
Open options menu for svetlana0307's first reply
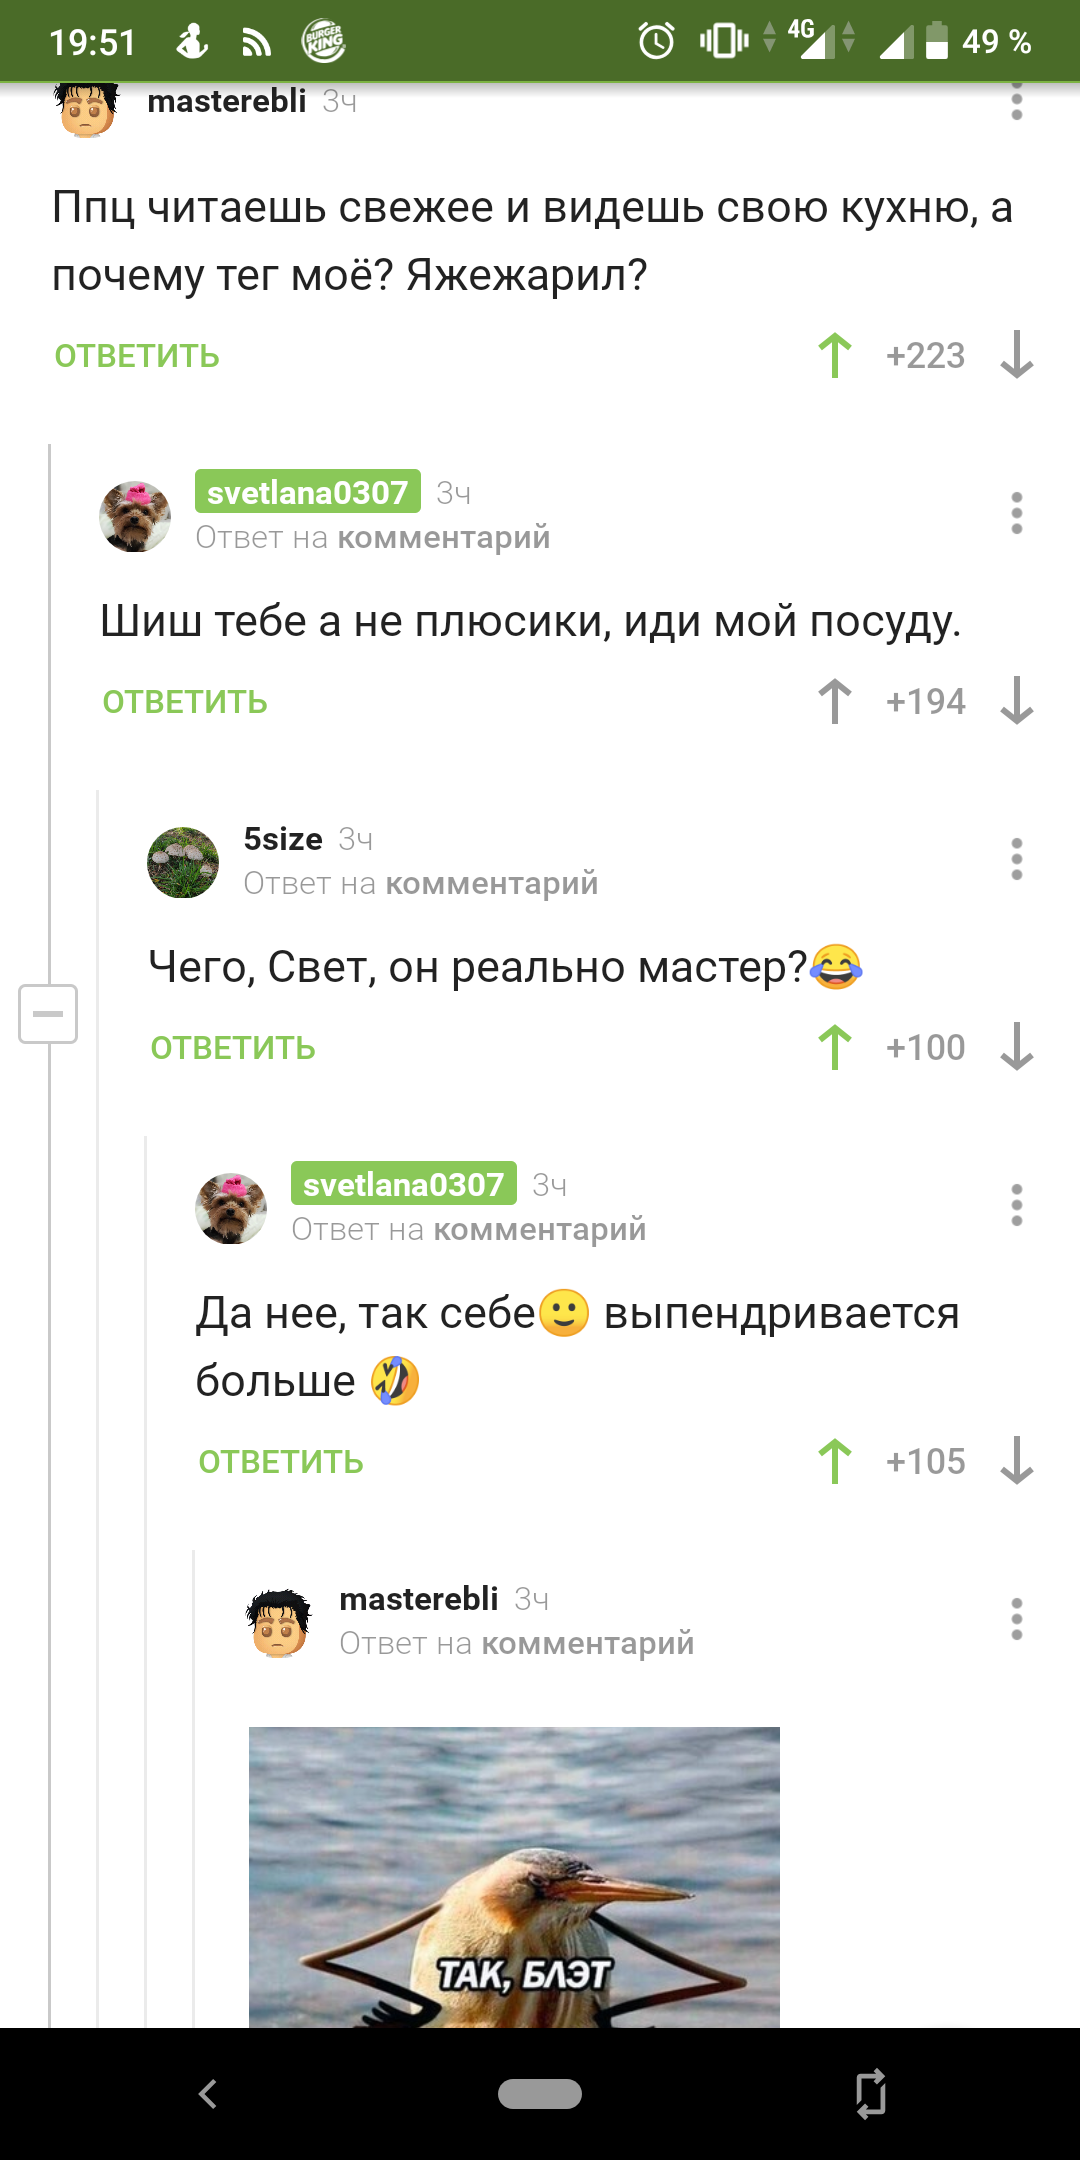(1017, 513)
